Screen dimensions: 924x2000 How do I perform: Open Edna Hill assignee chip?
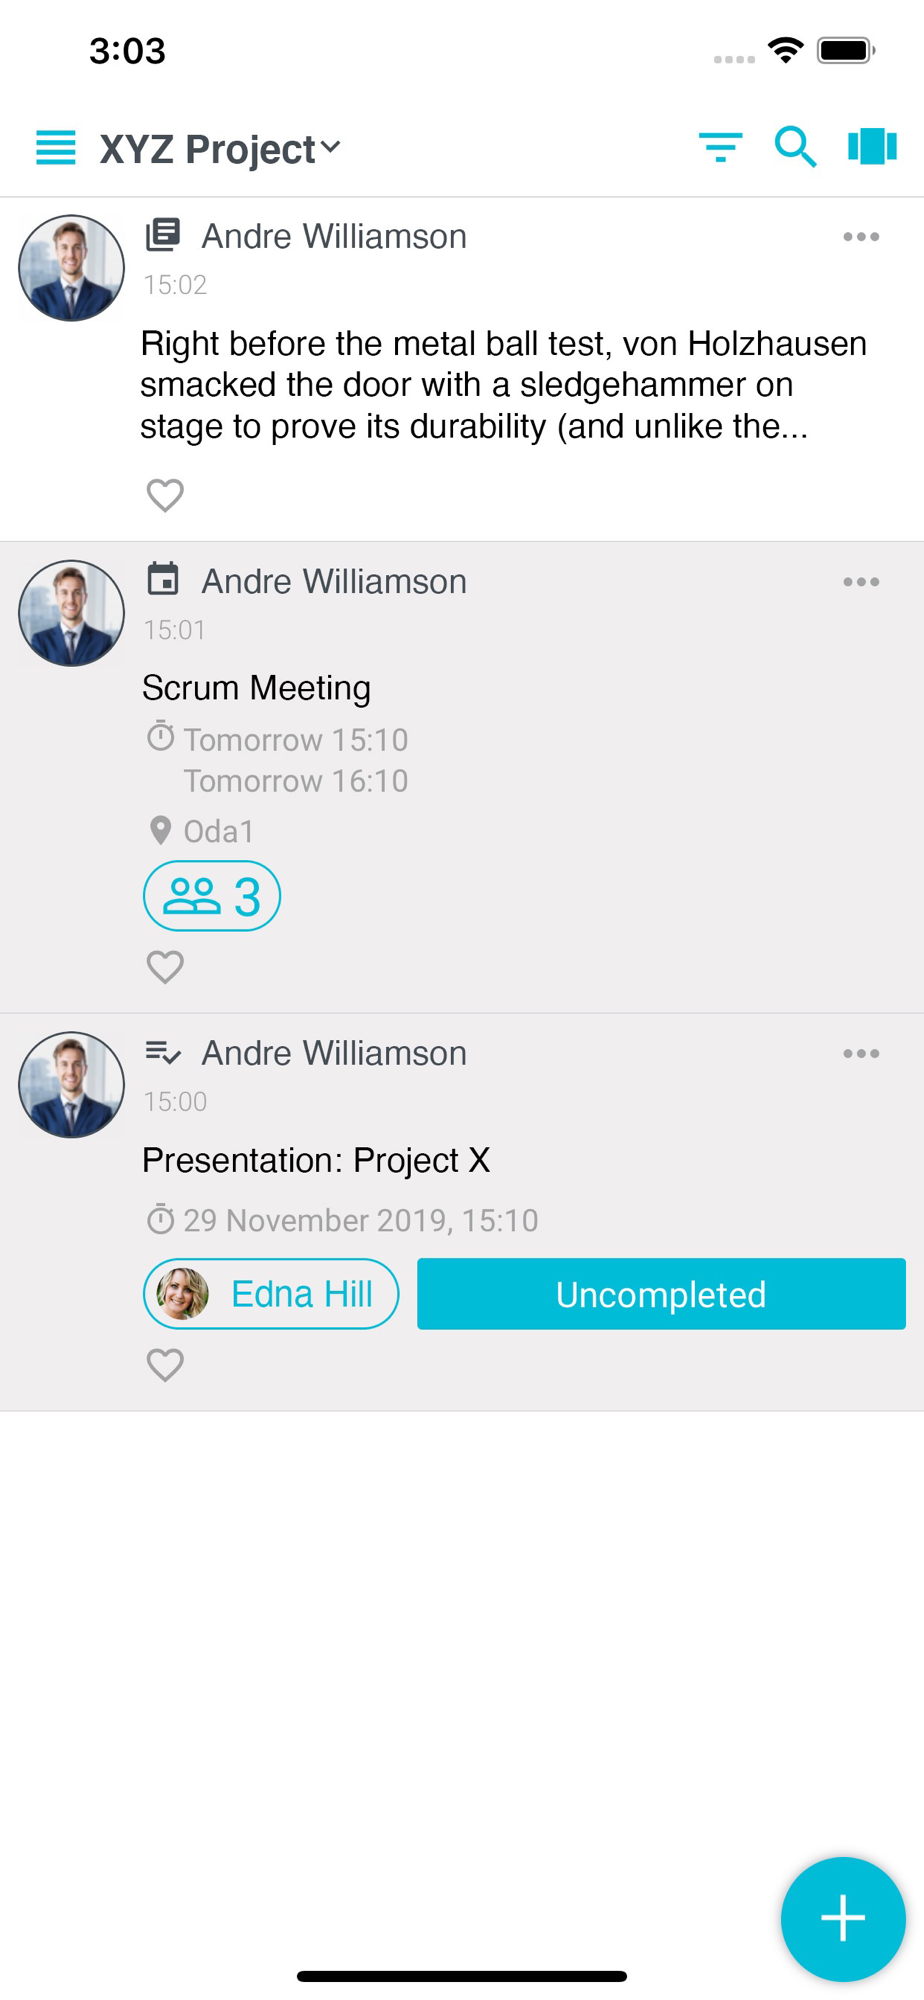(x=271, y=1294)
